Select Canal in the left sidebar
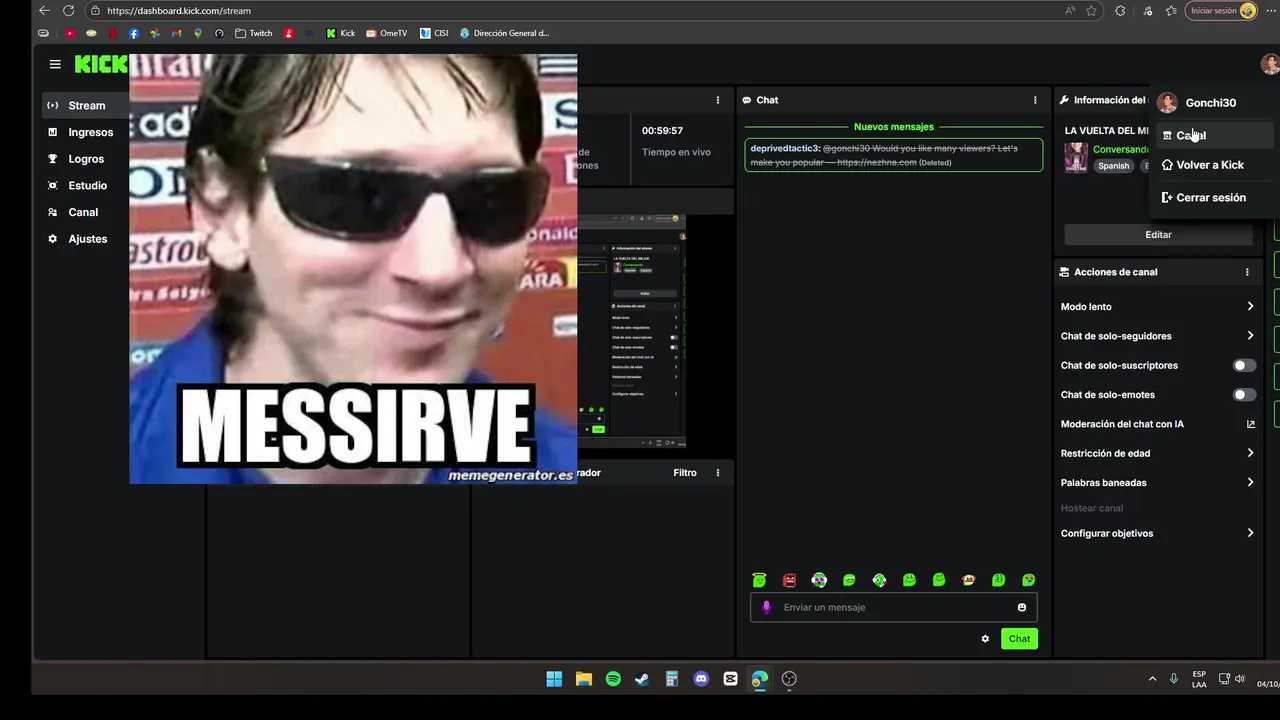This screenshot has width=1280, height=720. [x=85, y=212]
